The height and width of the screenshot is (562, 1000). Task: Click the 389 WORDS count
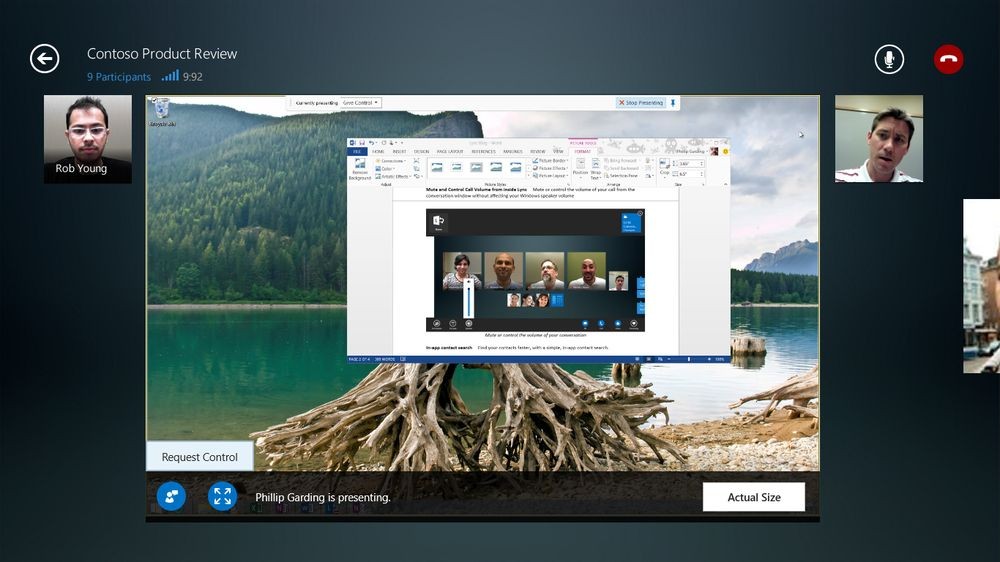(x=385, y=359)
